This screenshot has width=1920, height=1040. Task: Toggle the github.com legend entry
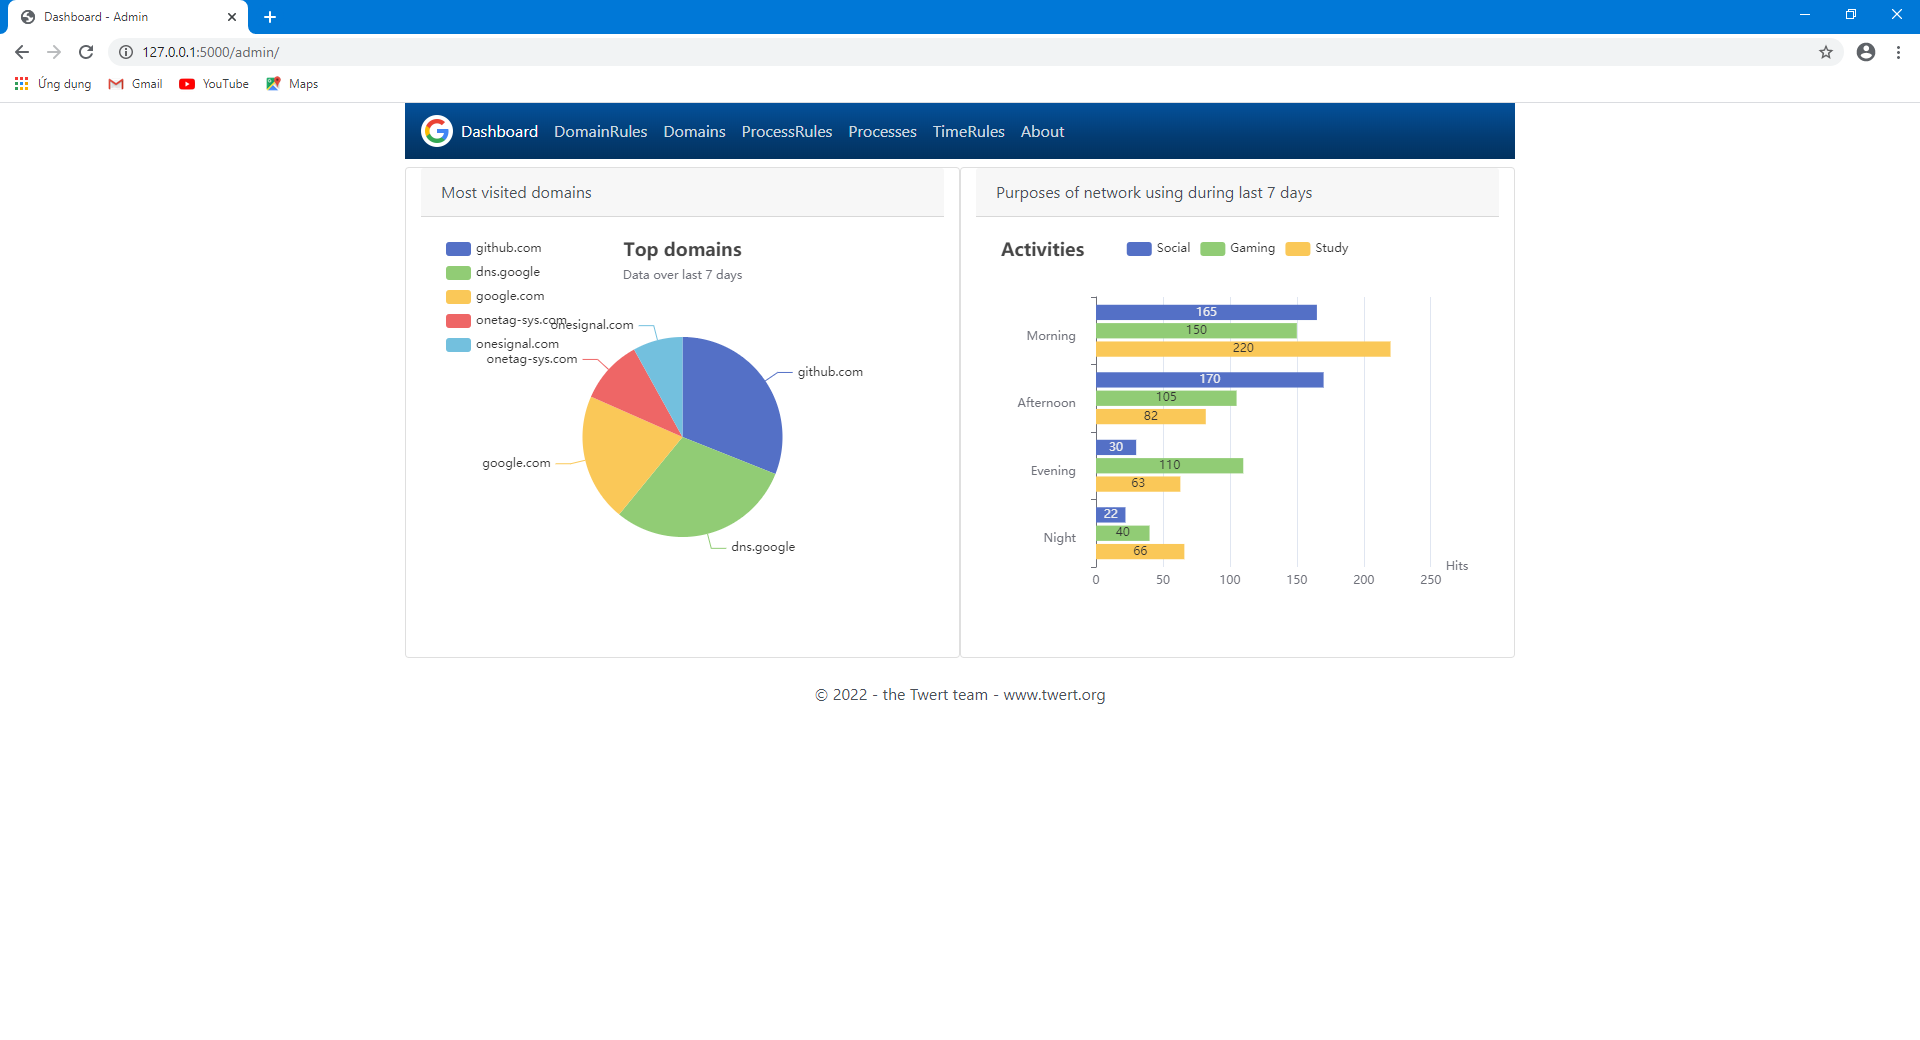point(494,248)
